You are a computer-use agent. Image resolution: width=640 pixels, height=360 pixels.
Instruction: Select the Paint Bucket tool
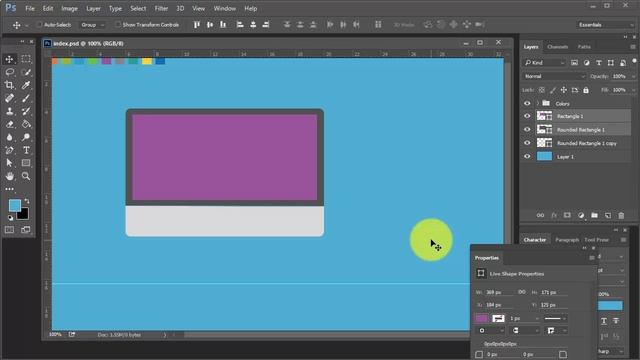click(26, 124)
